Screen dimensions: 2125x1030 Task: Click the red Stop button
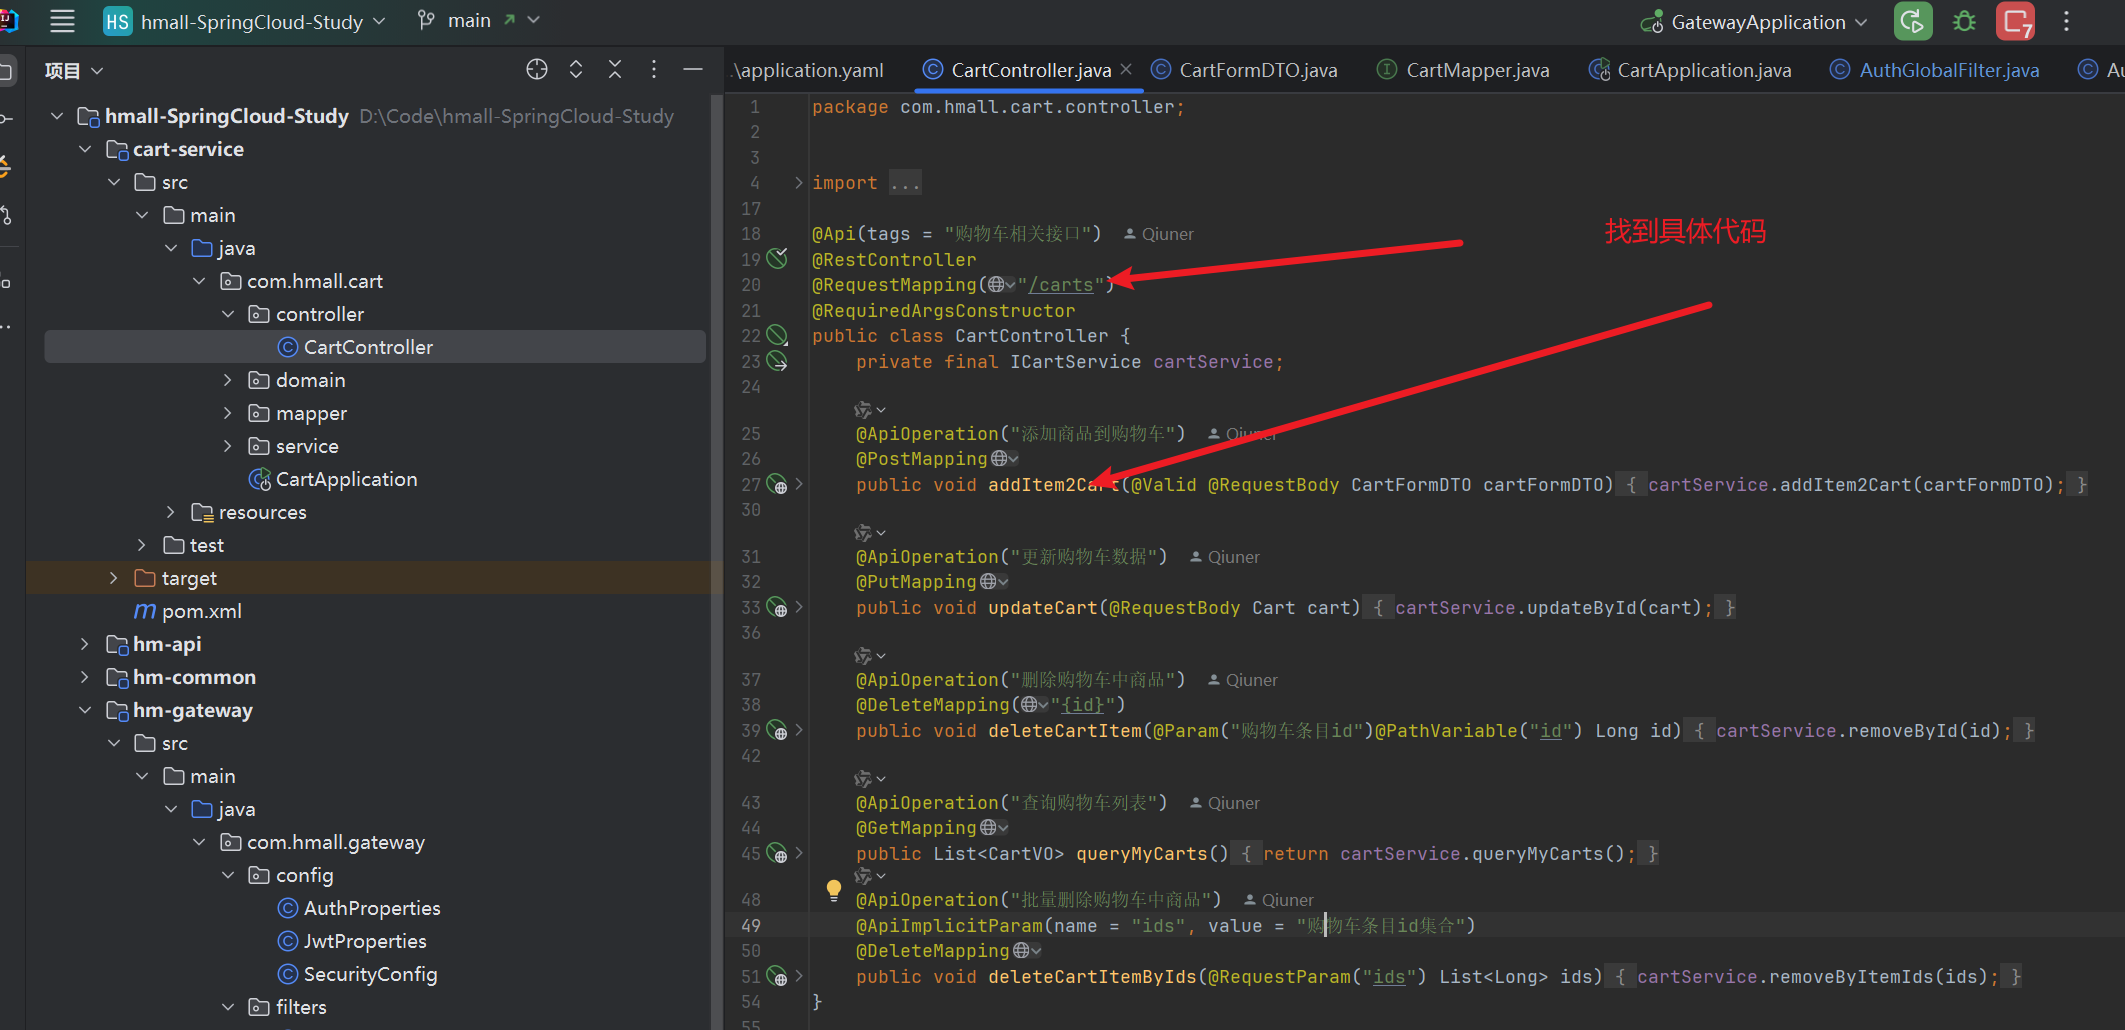pos(2014,22)
